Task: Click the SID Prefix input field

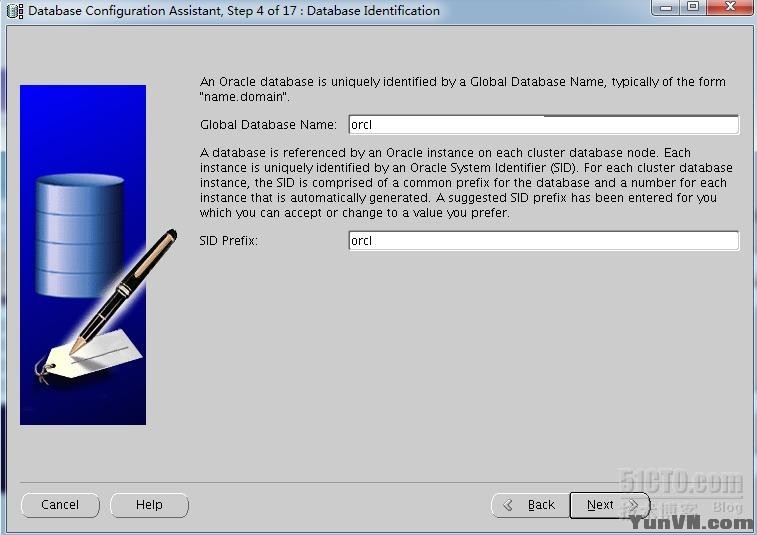Action: [544, 240]
